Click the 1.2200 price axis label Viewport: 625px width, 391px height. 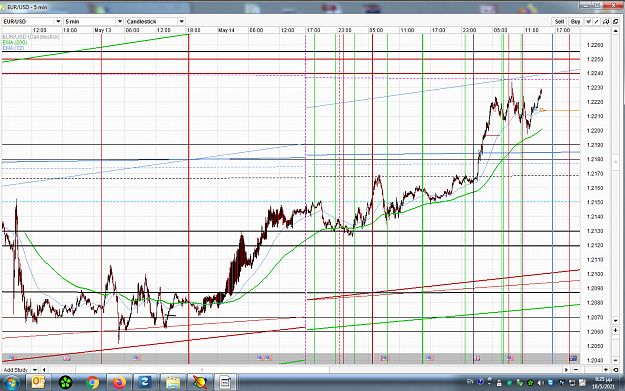click(595, 131)
